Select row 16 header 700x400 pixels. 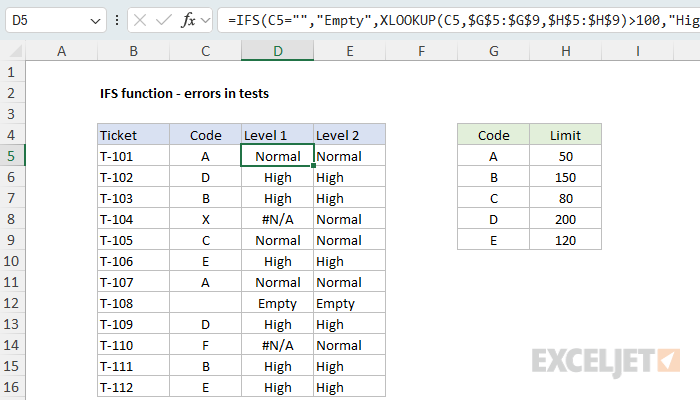point(12,387)
